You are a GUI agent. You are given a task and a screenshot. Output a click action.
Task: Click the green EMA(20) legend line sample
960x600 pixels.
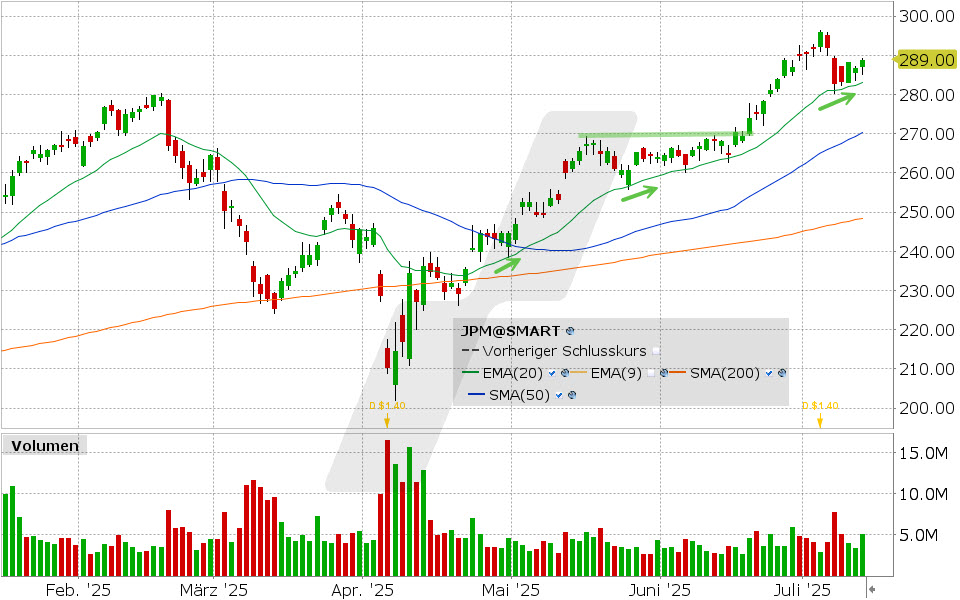(x=470, y=373)
